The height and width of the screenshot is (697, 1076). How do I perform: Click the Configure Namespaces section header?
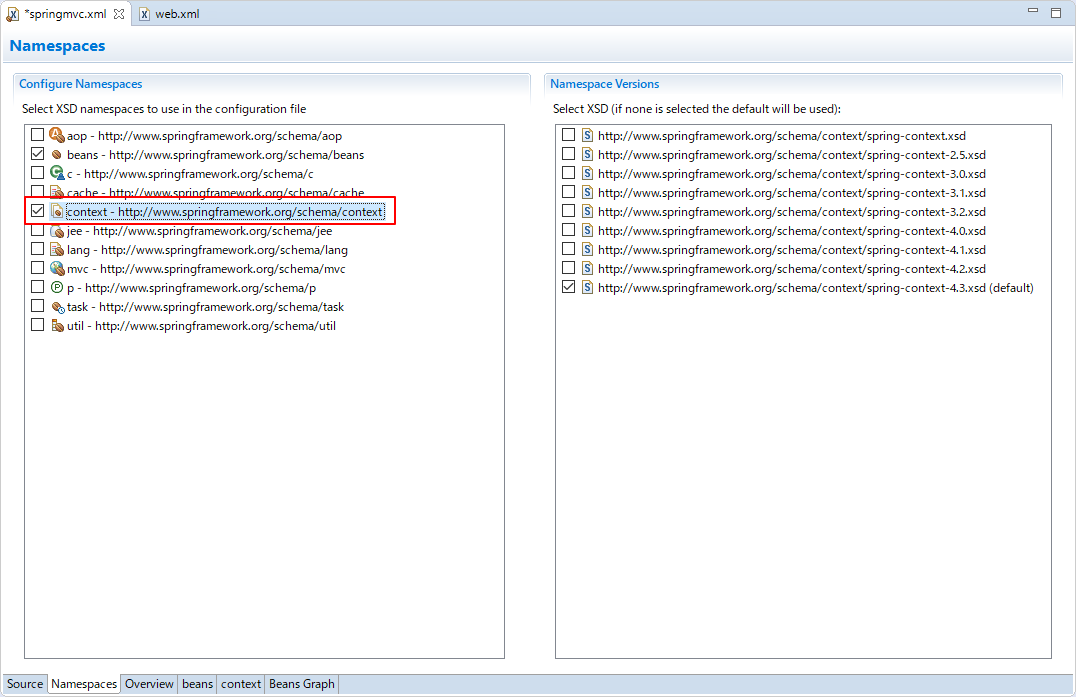[80, 84]
